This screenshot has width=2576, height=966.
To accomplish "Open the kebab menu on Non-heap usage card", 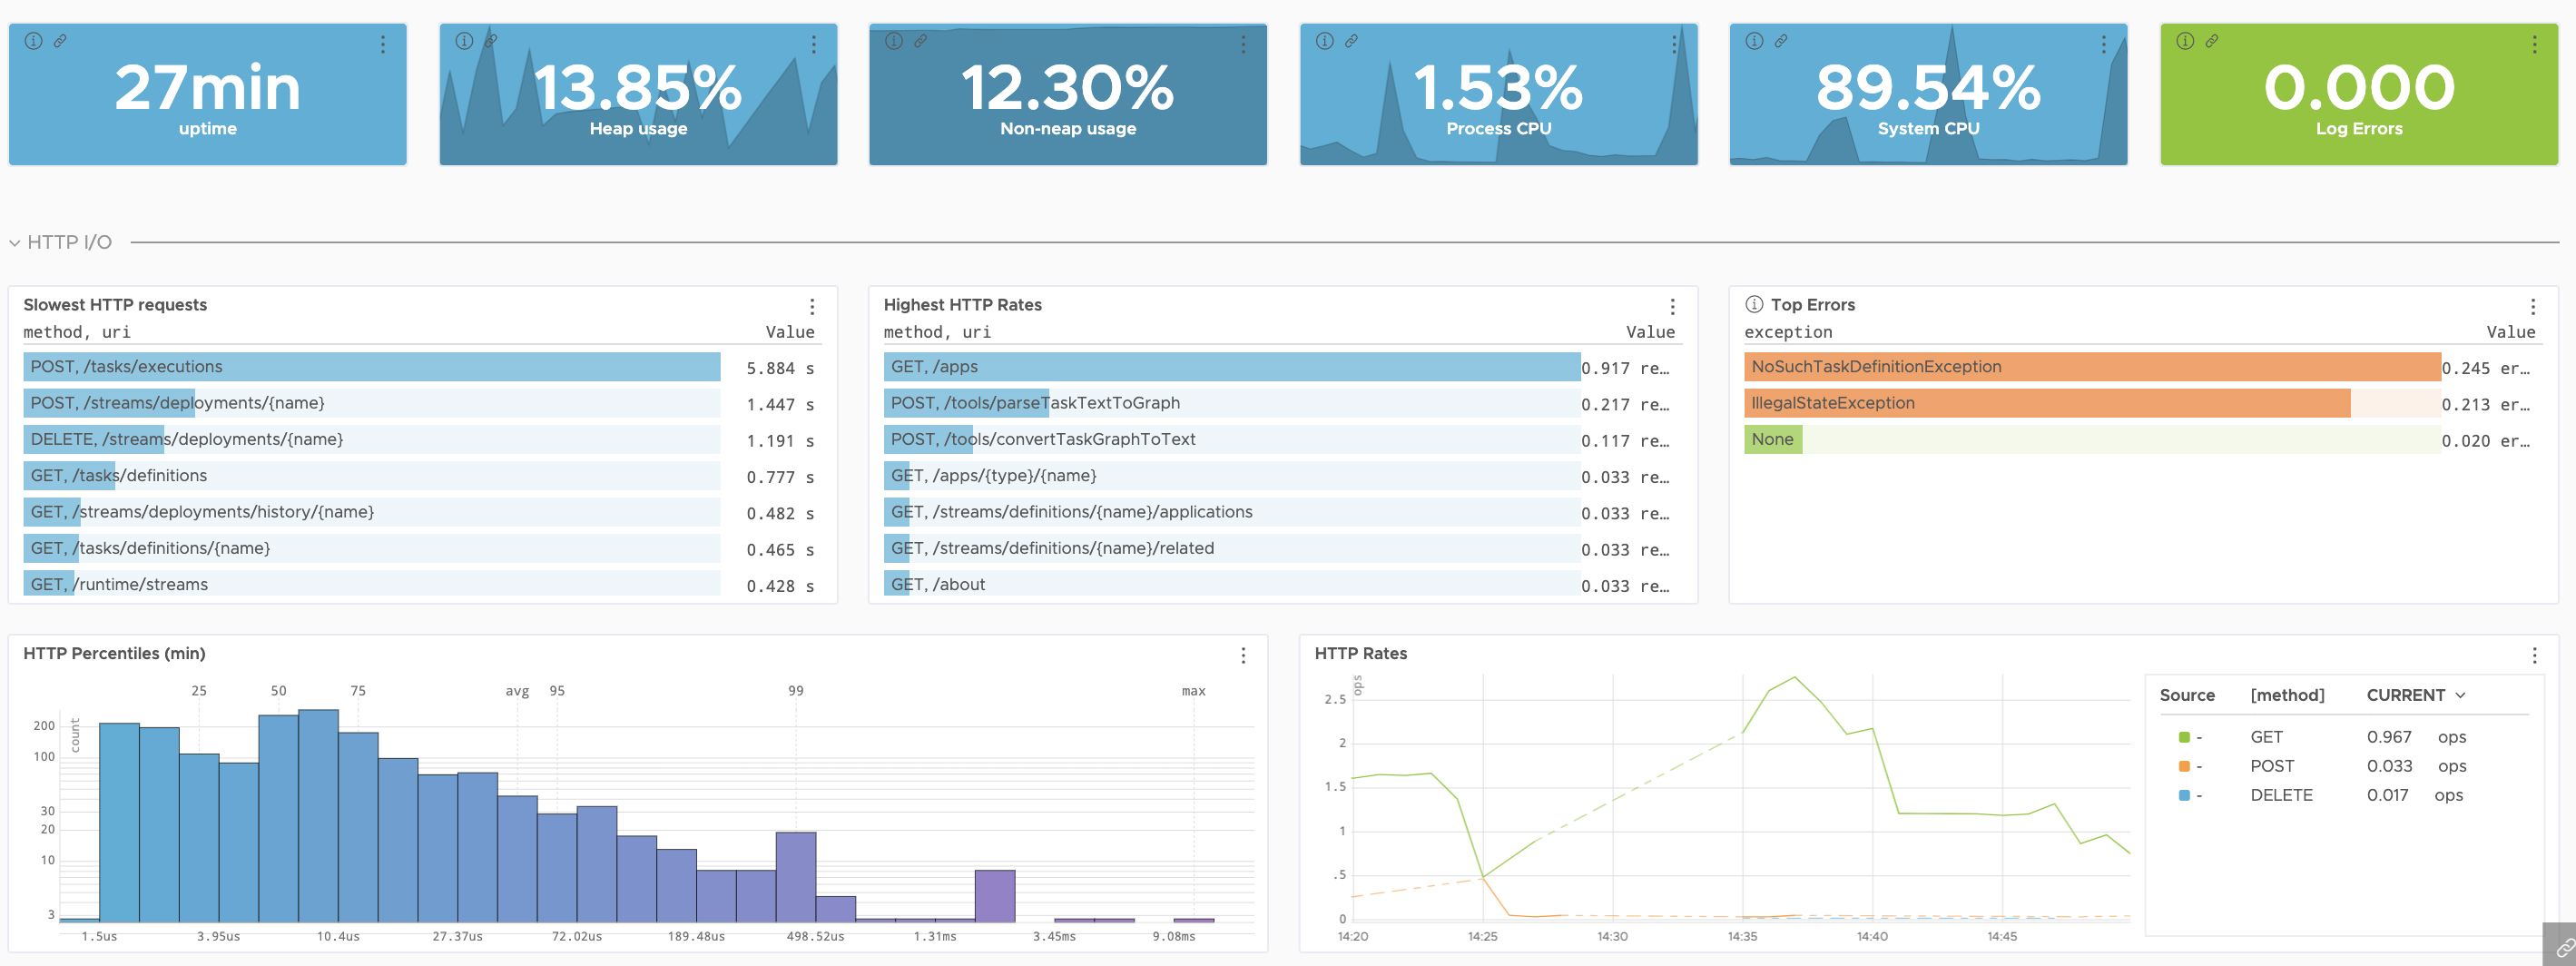I will pyautogui.click(x=1243, y=44).
